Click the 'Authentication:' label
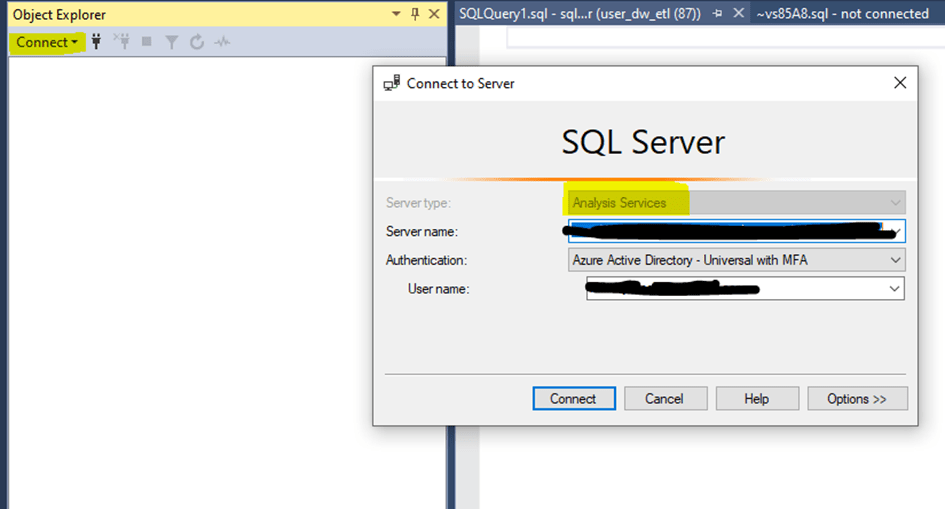 pos(426,260)
